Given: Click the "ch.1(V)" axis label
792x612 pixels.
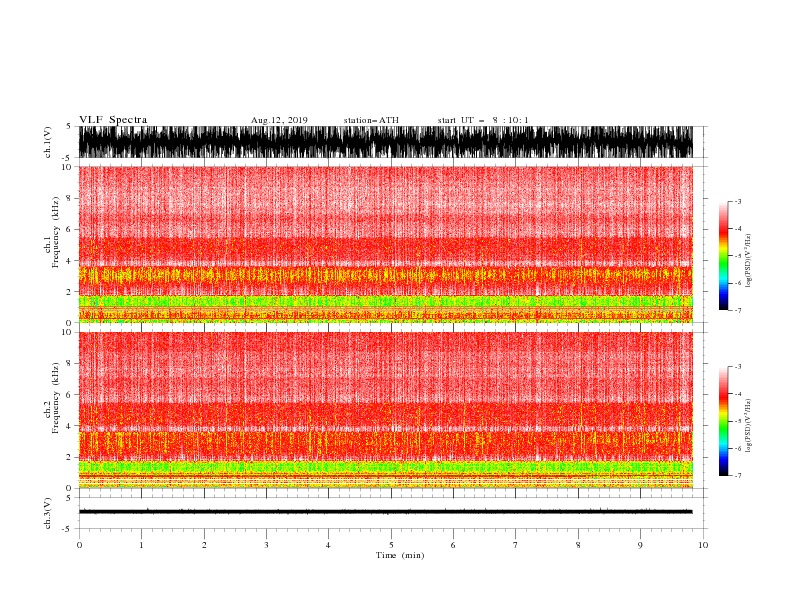Looking at the screenshot, I should 48,142.
